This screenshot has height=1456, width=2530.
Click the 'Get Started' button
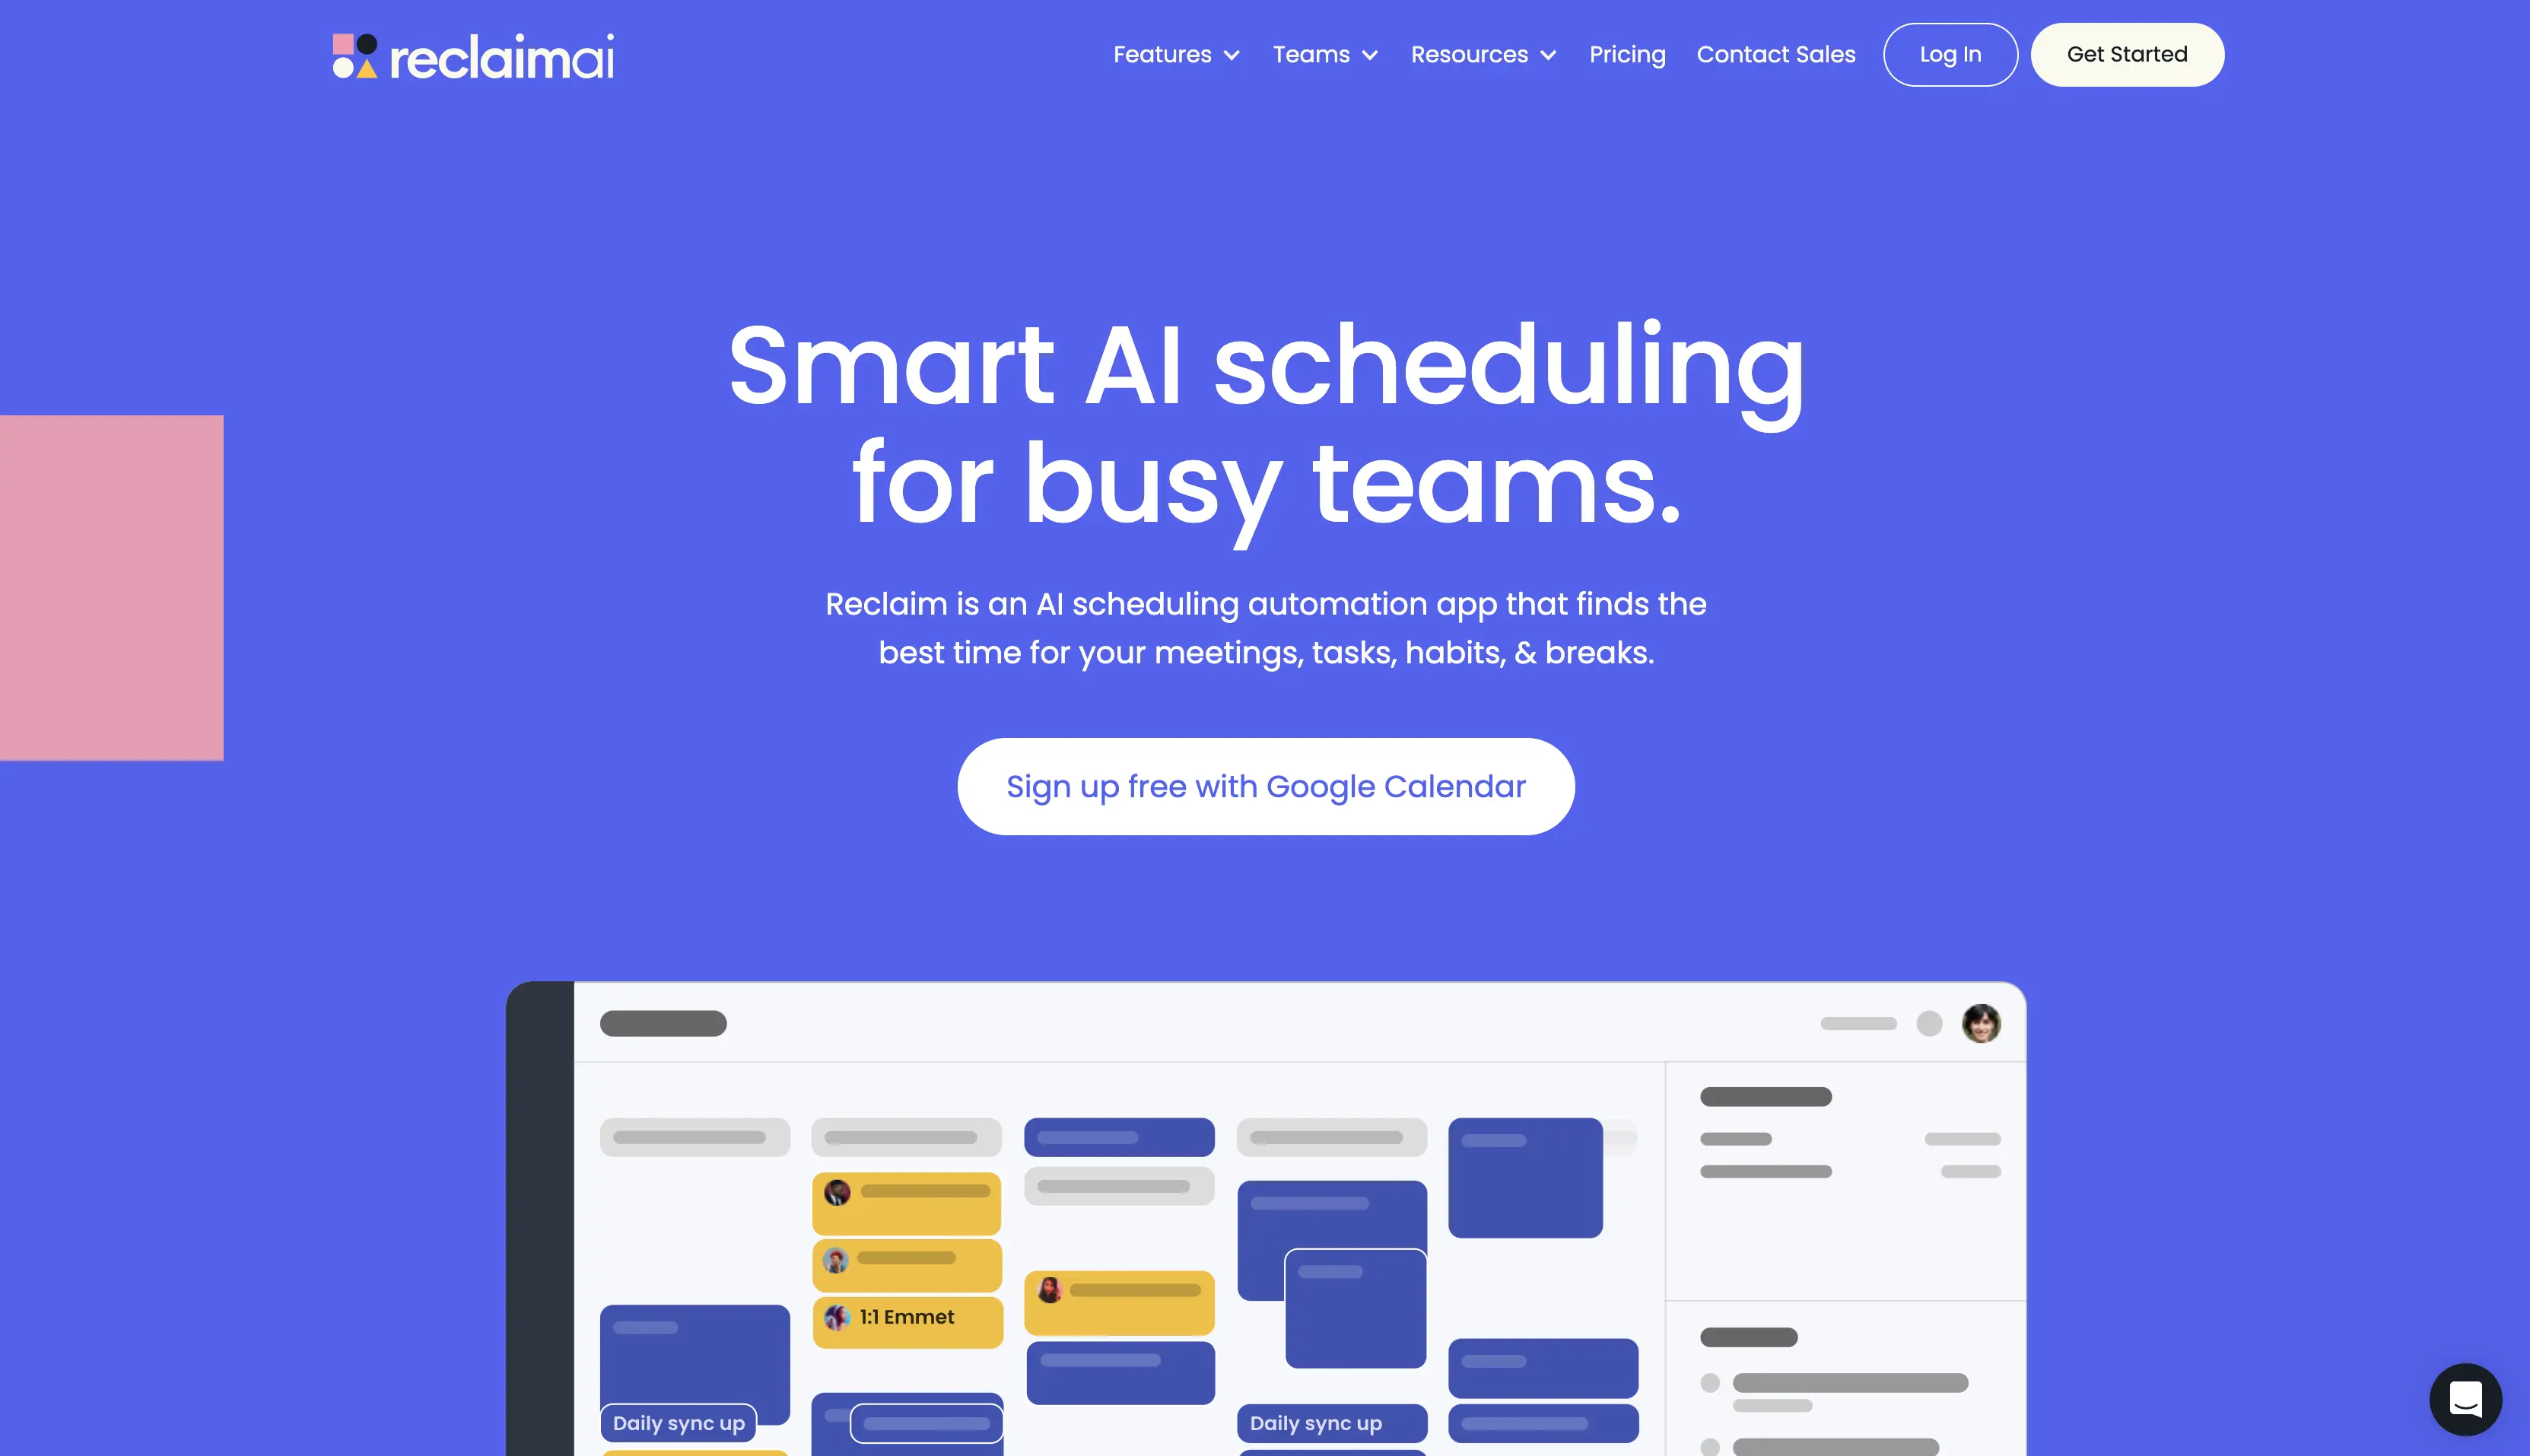2127,54
